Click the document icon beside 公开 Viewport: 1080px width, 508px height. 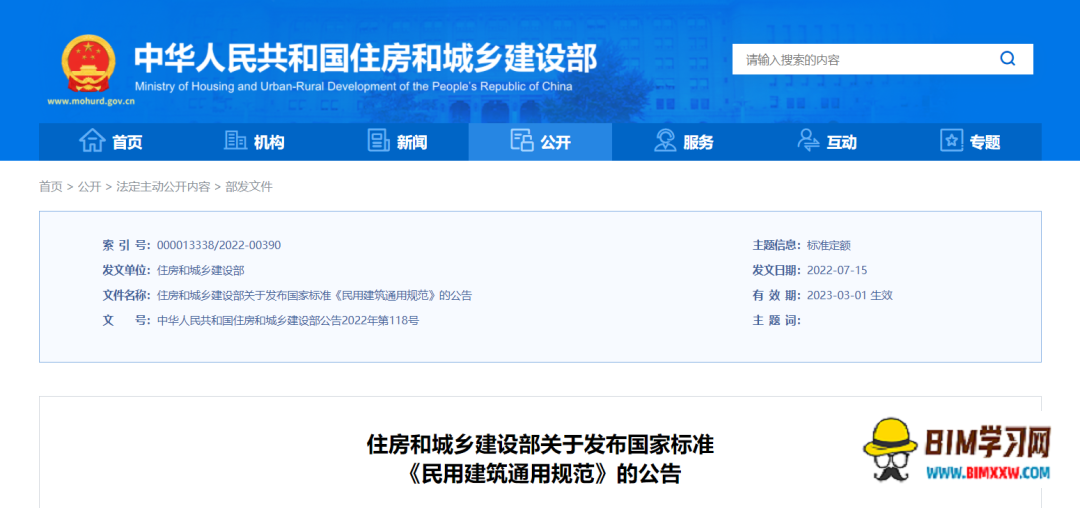pyautogui.click(x=521, y=141)
